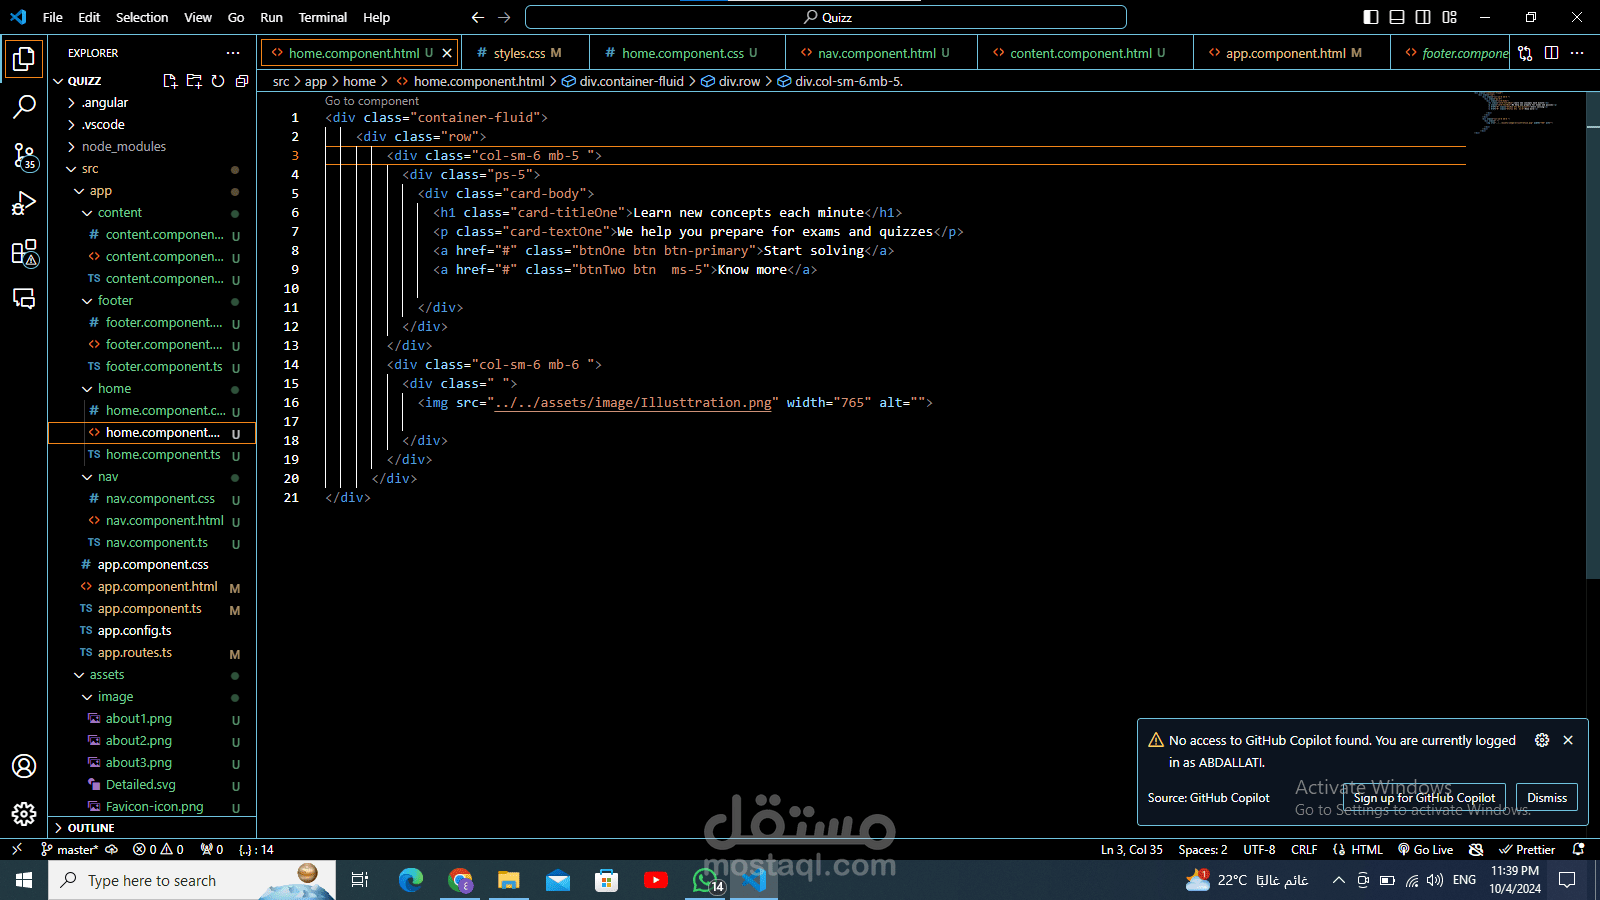Toggle the bottom panel
The height and width of the screenshot is (900, 1600).
[x=1397, y=17]
